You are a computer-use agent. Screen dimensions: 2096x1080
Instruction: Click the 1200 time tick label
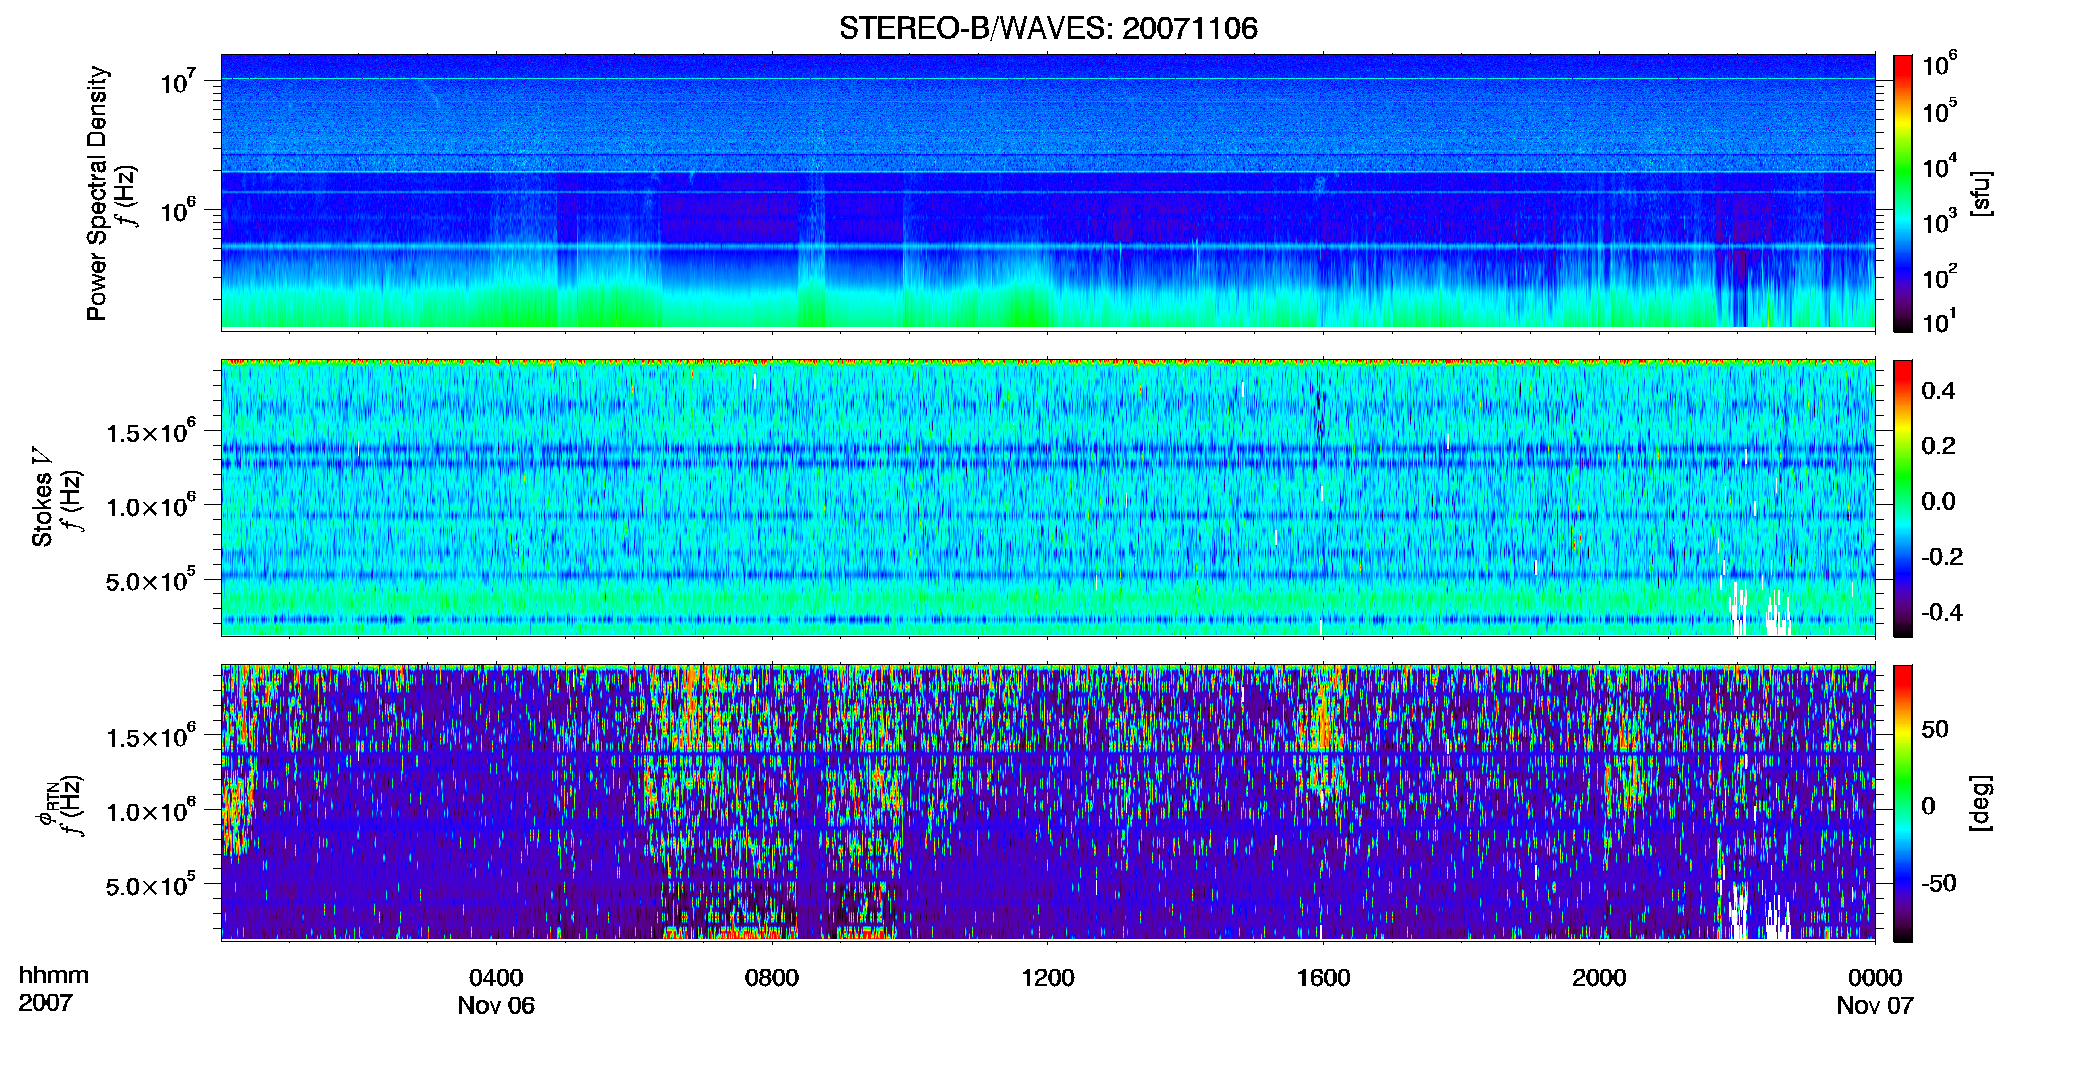1047,977
